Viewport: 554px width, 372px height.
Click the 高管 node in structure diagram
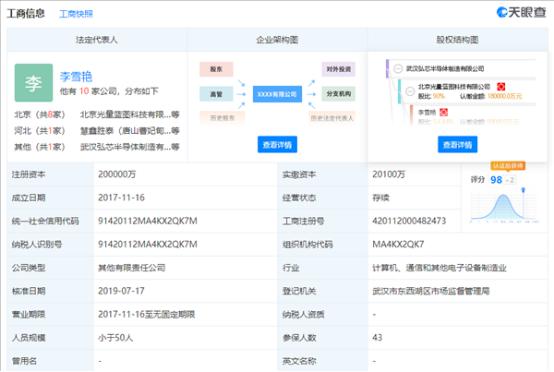(x=216, y=94)
